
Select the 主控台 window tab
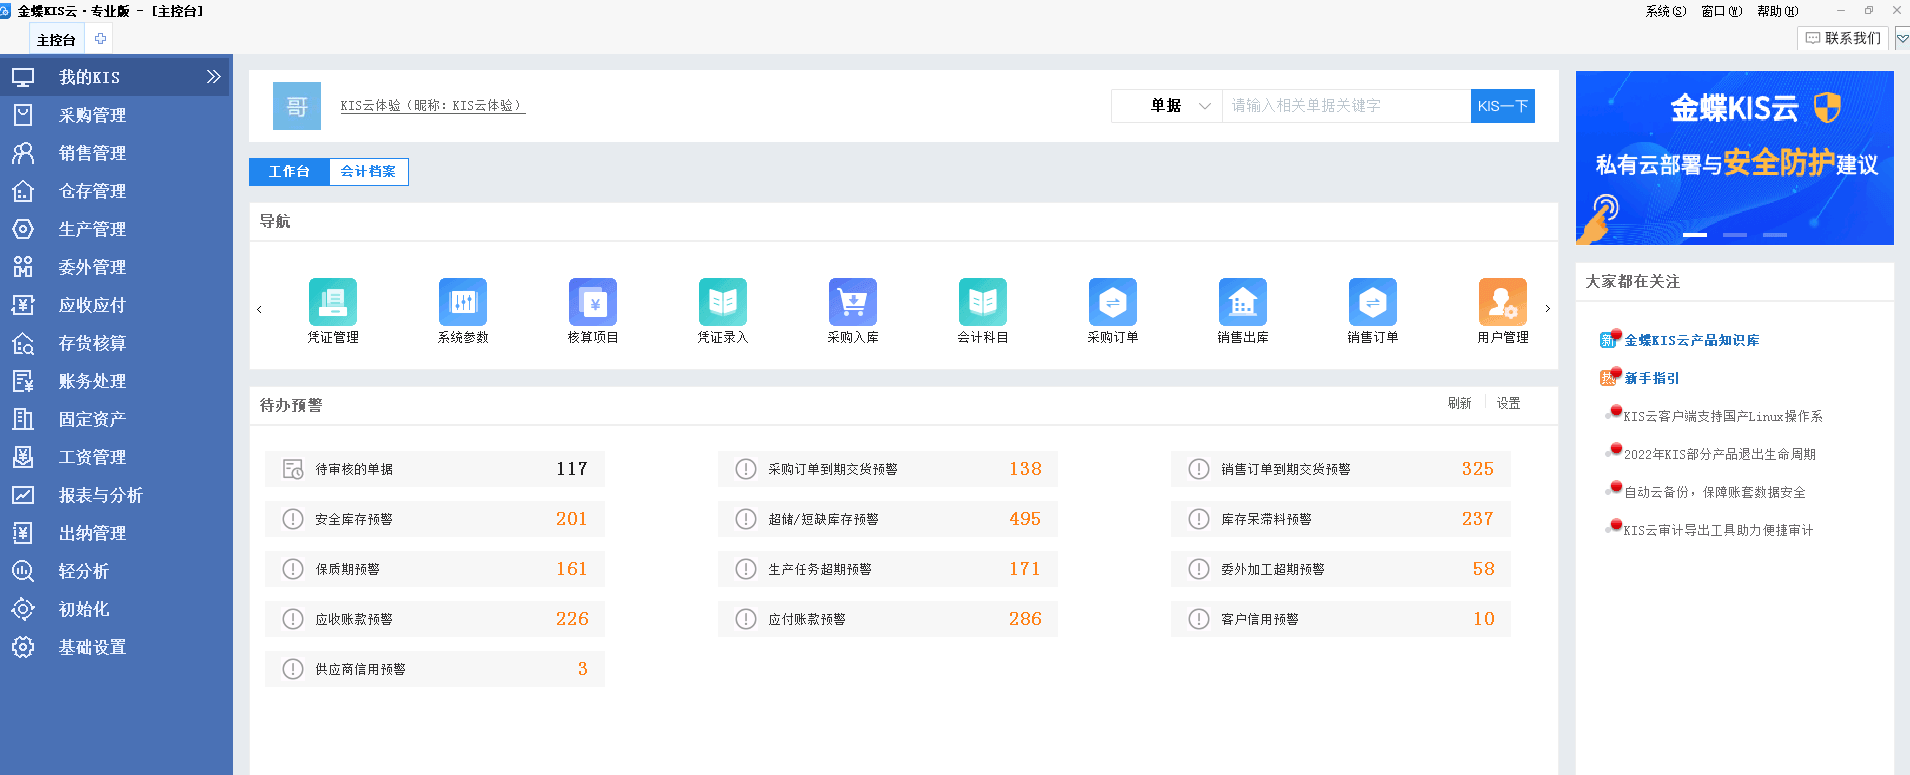pos(56,40)
